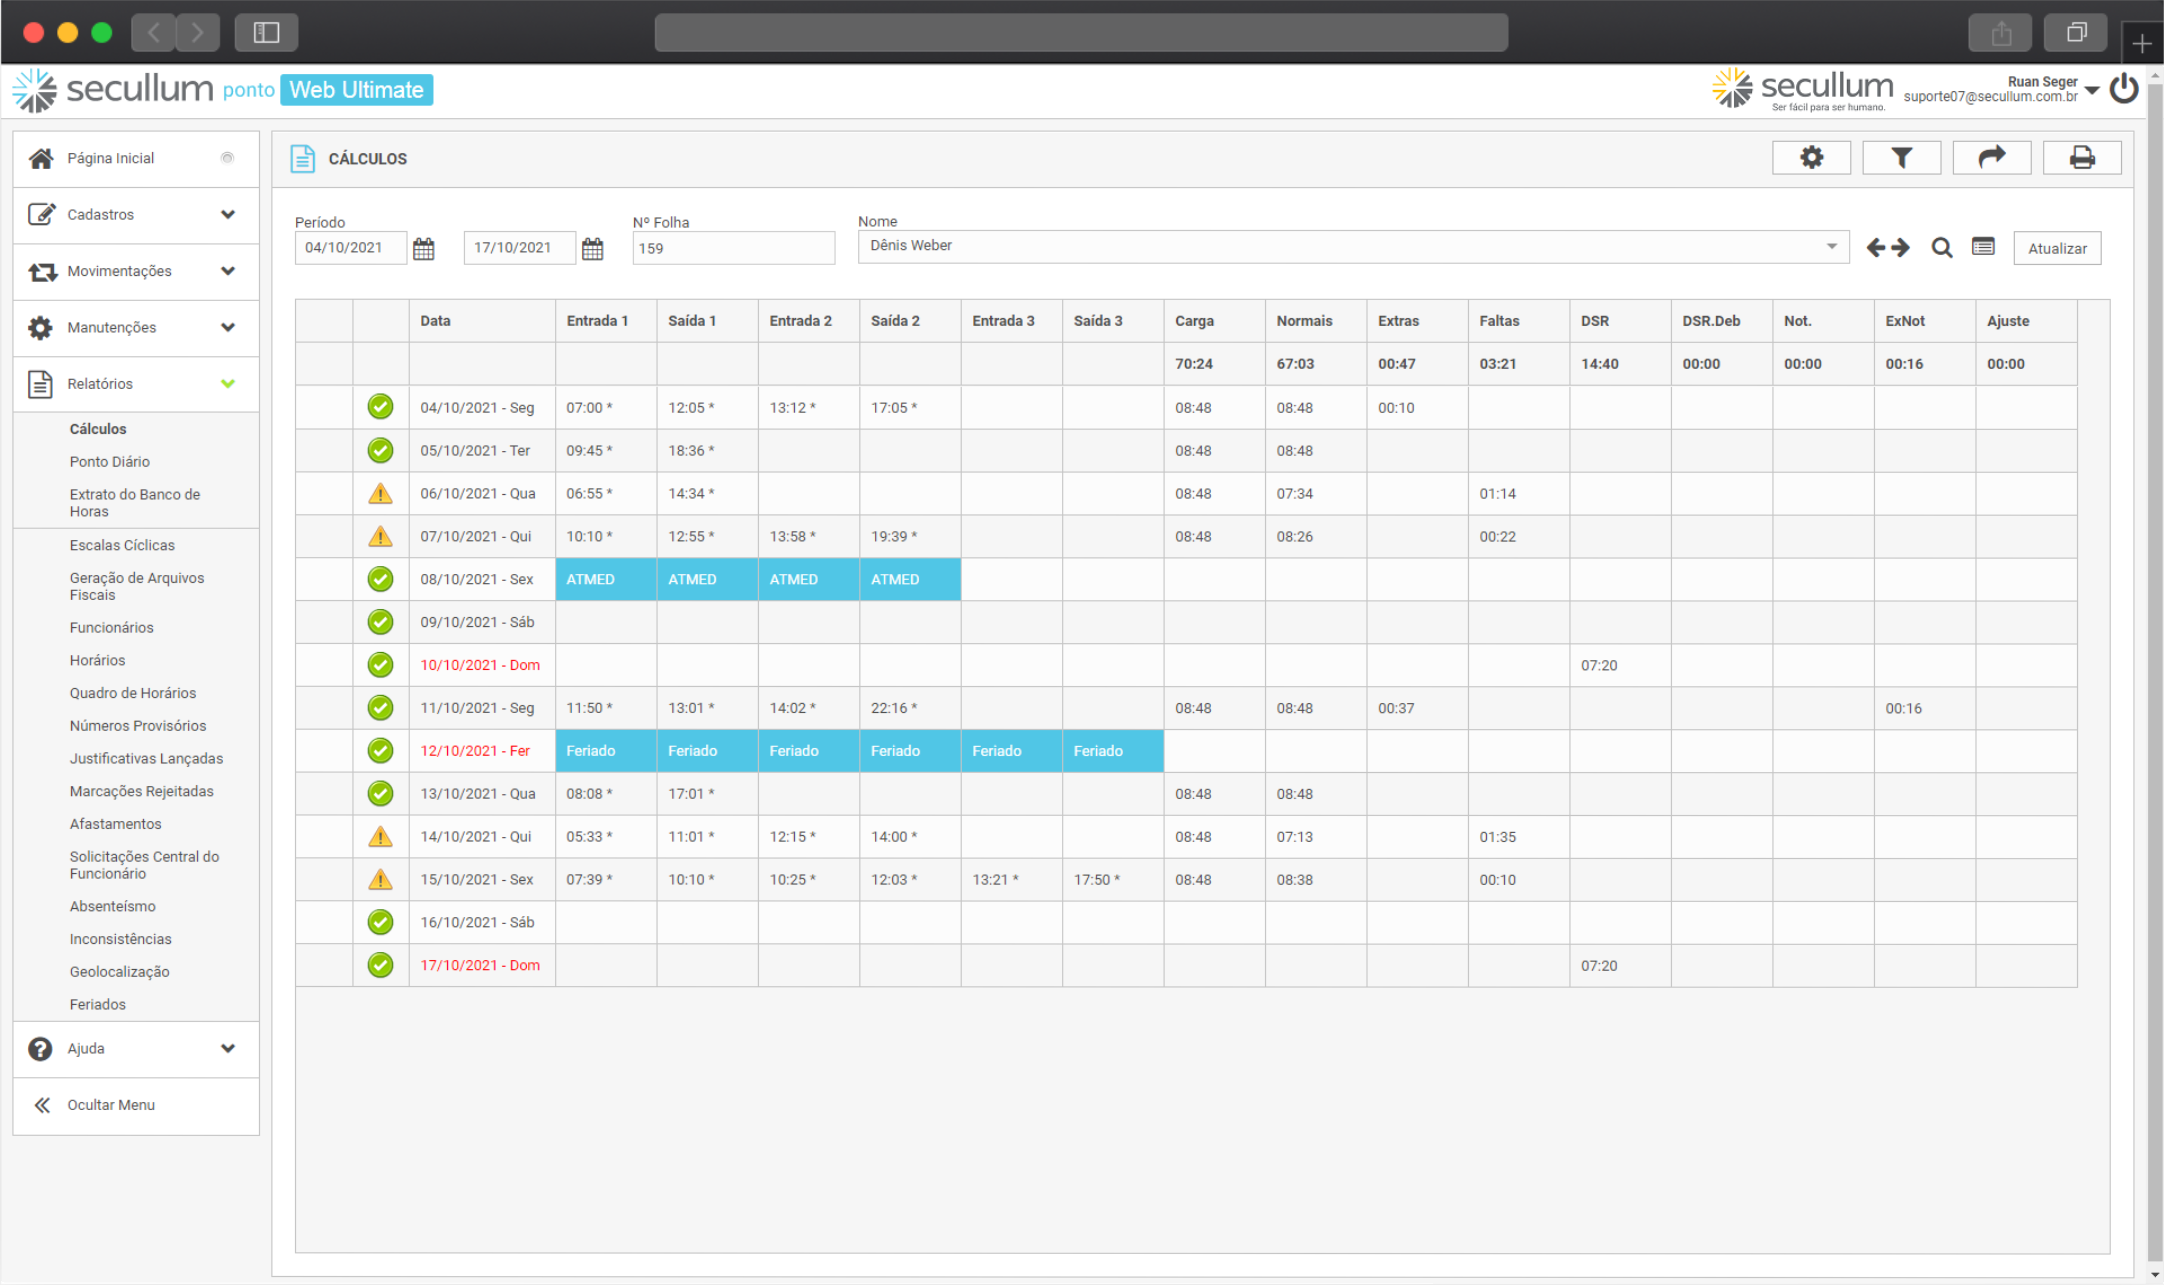Open Ponto Diário report in sidebar
The height and width of the screenshot is (1285, 2164).
pos(110,462)
